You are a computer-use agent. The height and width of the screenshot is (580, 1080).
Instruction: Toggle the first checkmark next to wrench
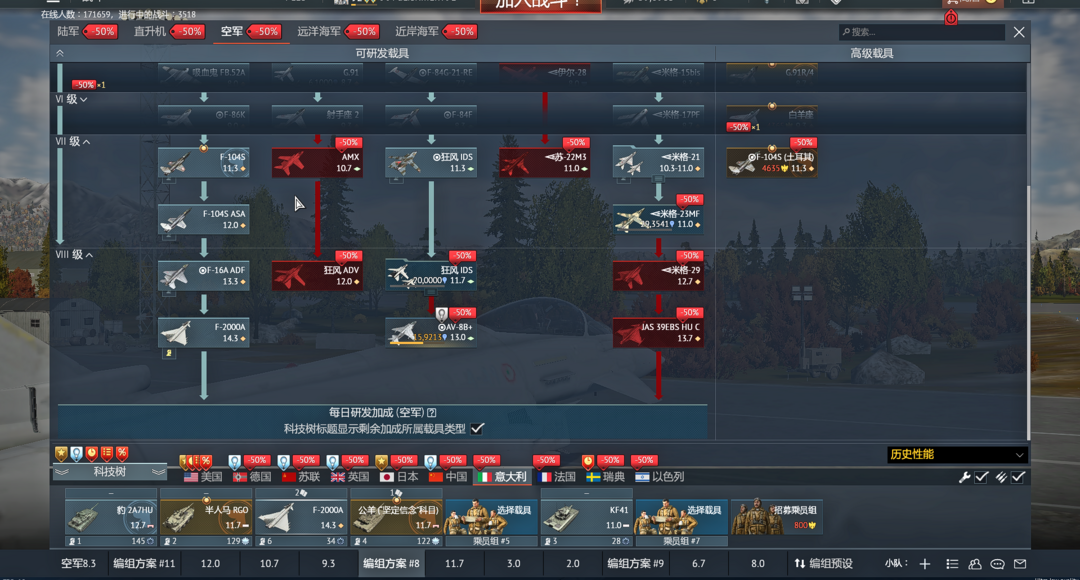click(x=982, y=478)
